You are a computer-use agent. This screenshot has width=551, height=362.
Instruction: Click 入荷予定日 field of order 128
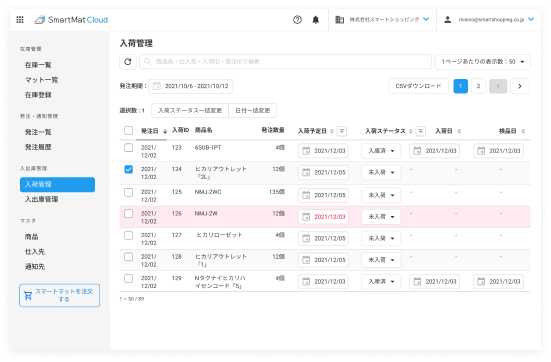pos(323,260)
